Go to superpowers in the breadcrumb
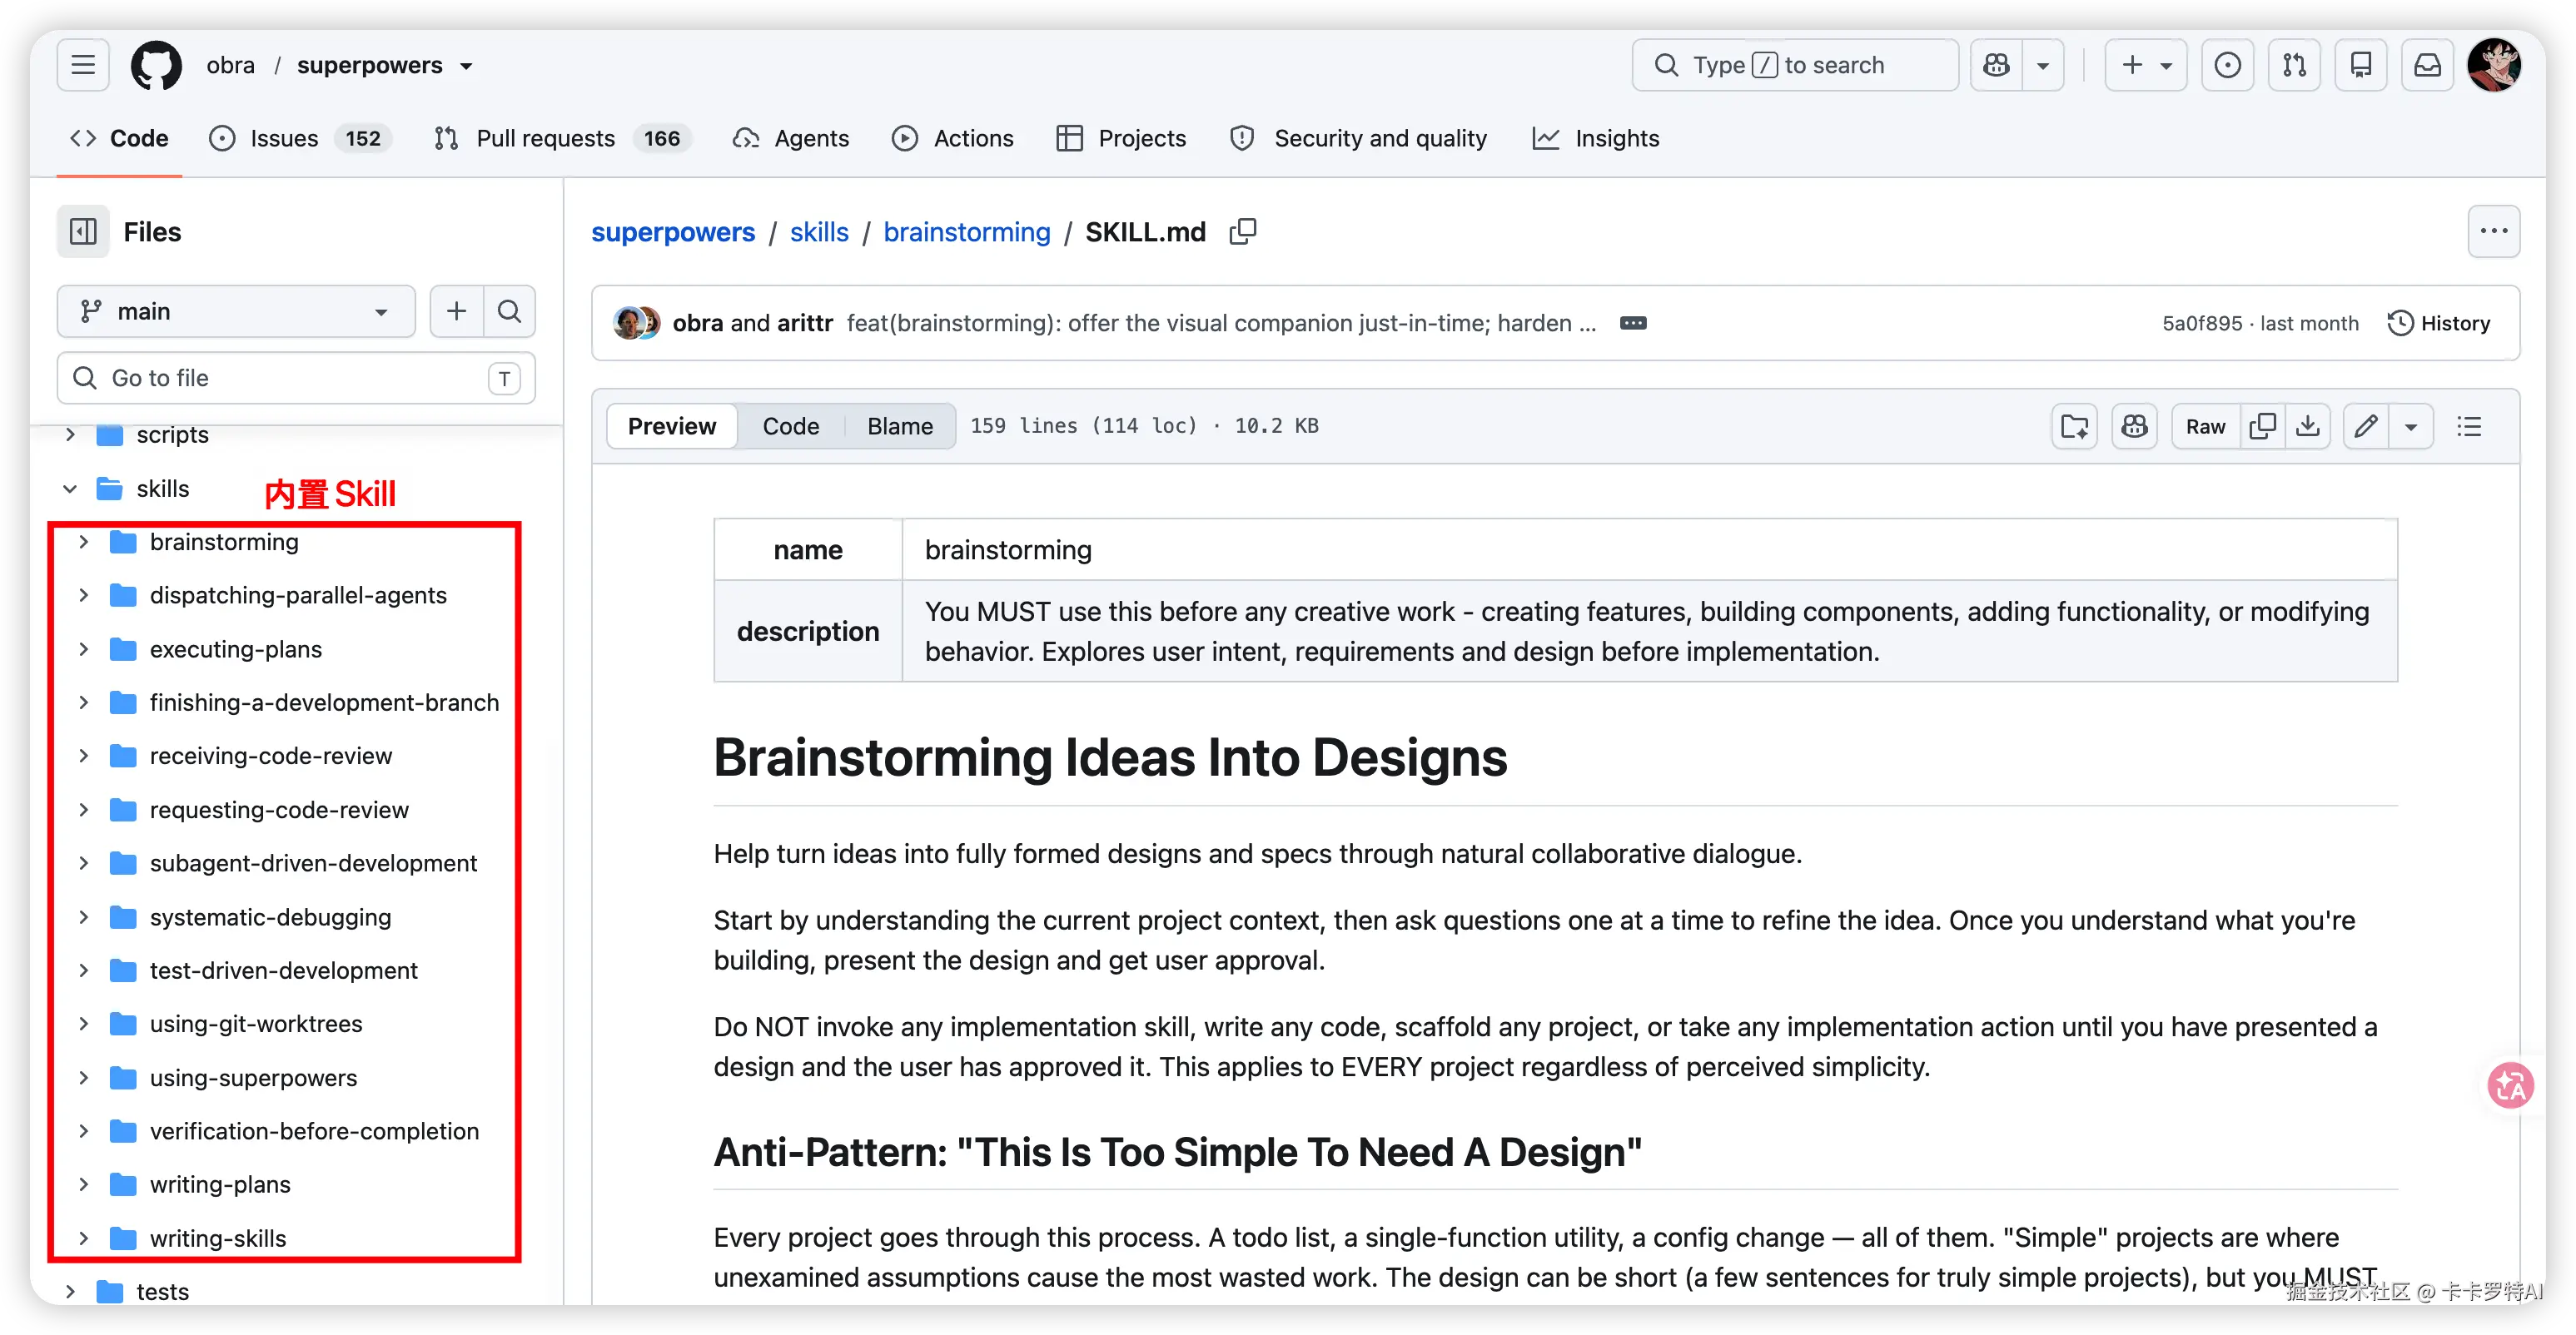The width and height of the screenshot is (2576, 1335). click(673, 232)
